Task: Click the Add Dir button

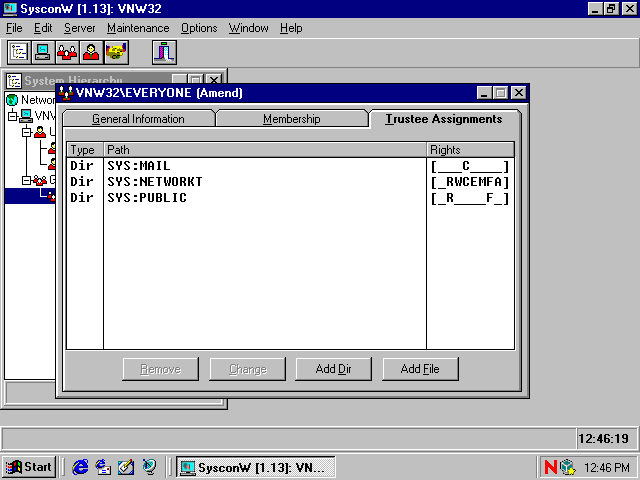Action: 333,369
